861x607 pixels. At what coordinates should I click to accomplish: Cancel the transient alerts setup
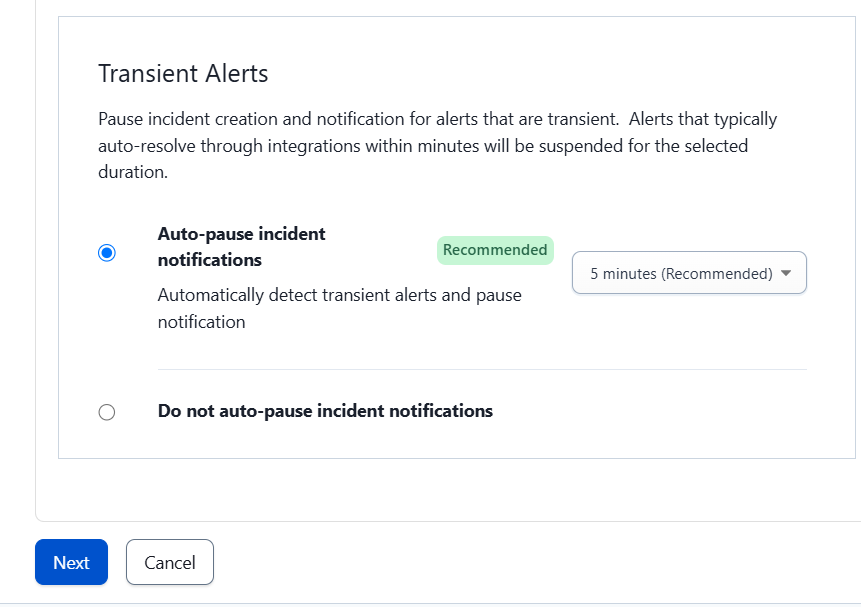coord(170,562)
